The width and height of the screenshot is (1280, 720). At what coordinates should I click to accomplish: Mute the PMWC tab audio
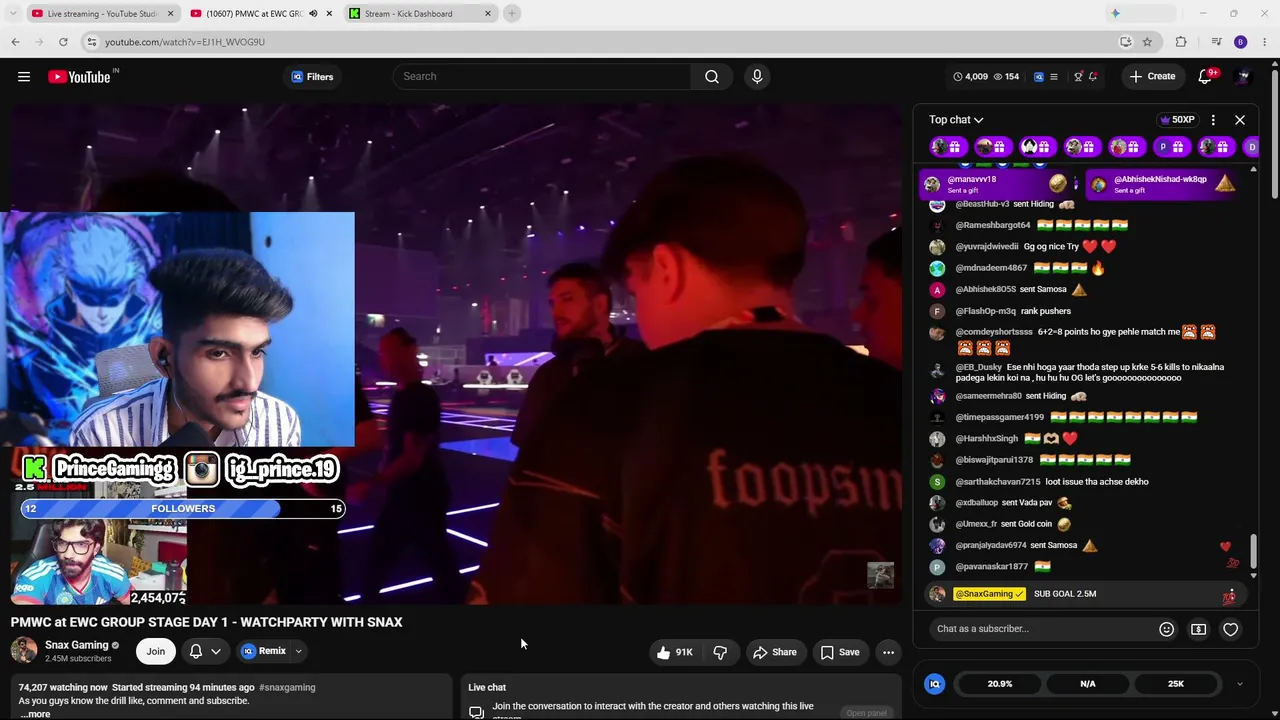pos(313,14)
